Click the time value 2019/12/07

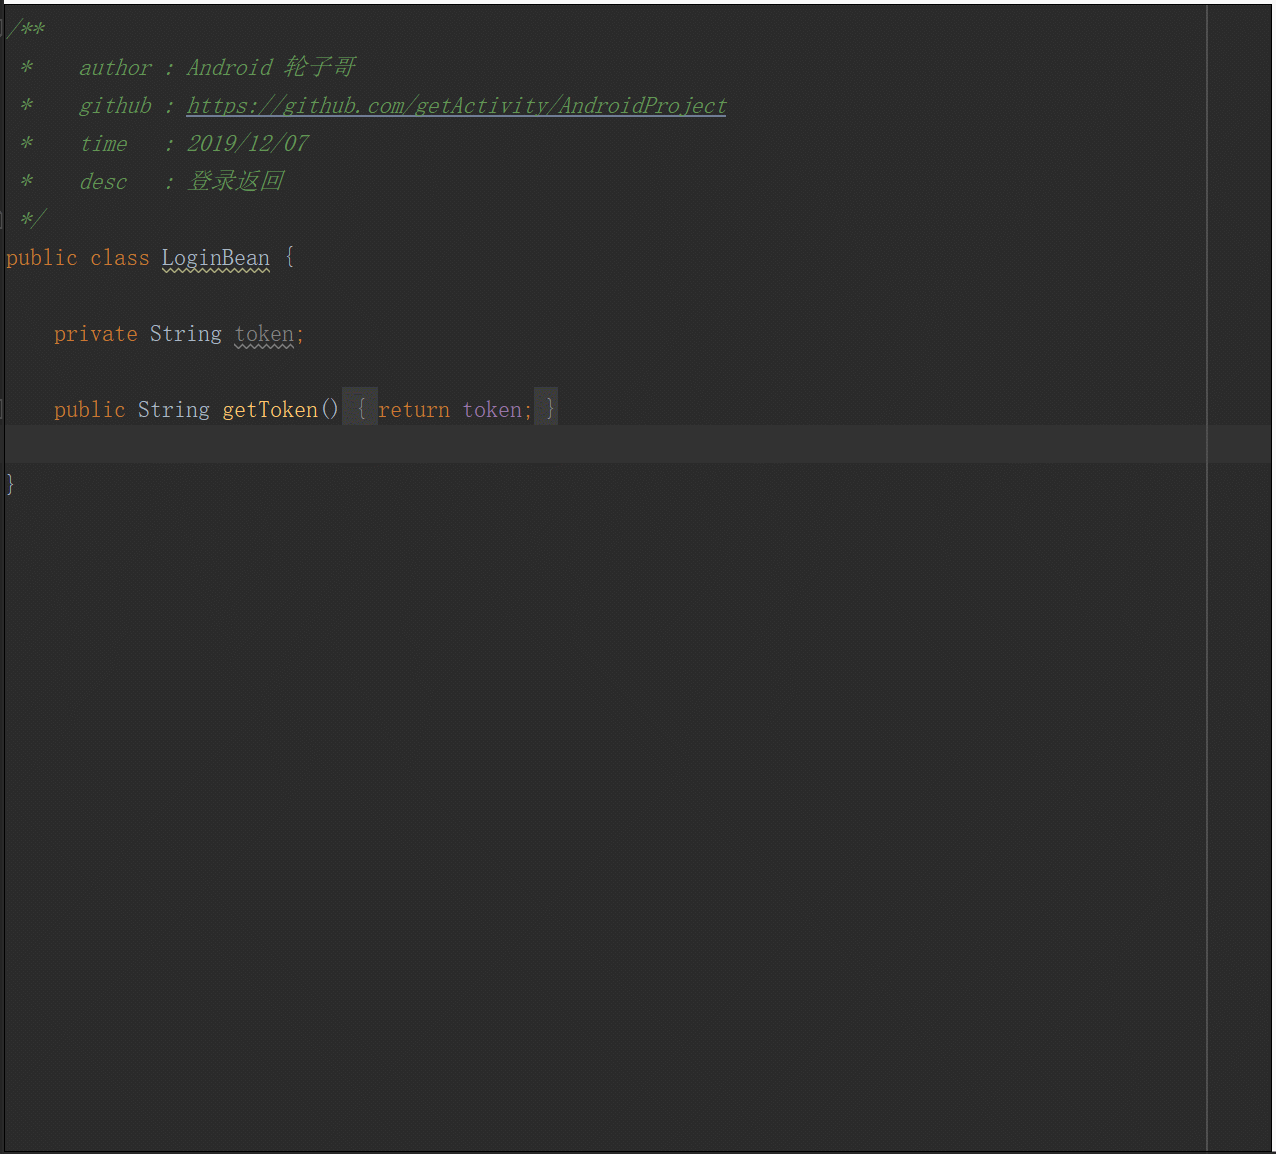(x=248, y=144)
